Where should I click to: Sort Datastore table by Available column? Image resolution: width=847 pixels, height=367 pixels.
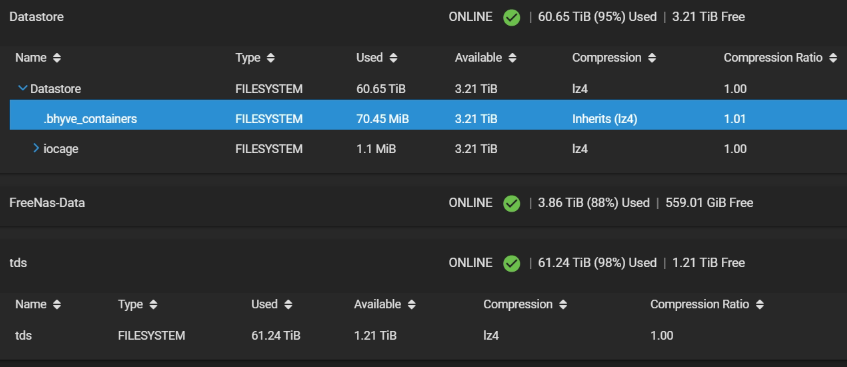point(485,58)
